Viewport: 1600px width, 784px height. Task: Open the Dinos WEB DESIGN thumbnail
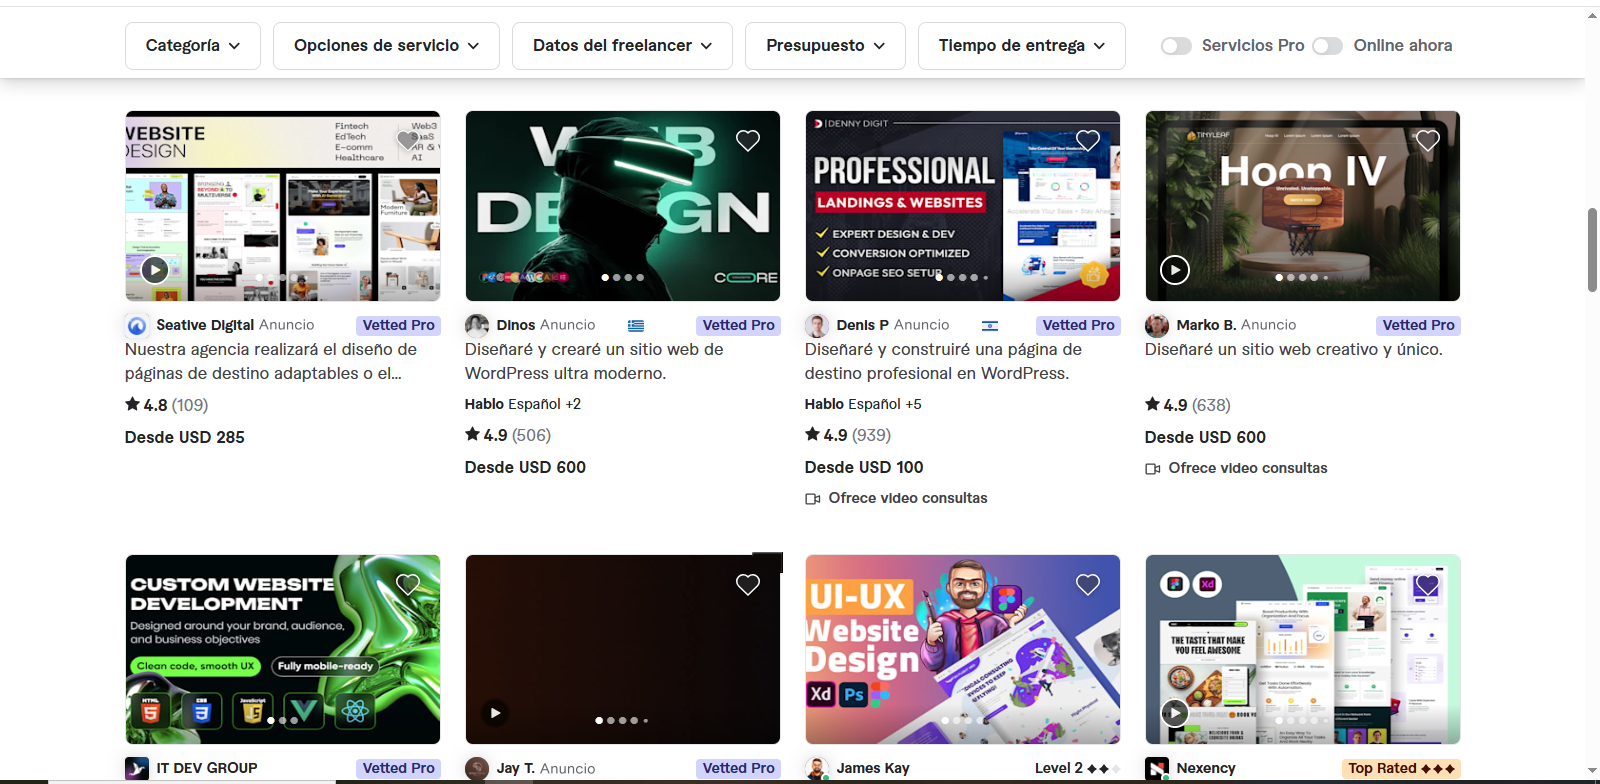[x=623, y=206]
